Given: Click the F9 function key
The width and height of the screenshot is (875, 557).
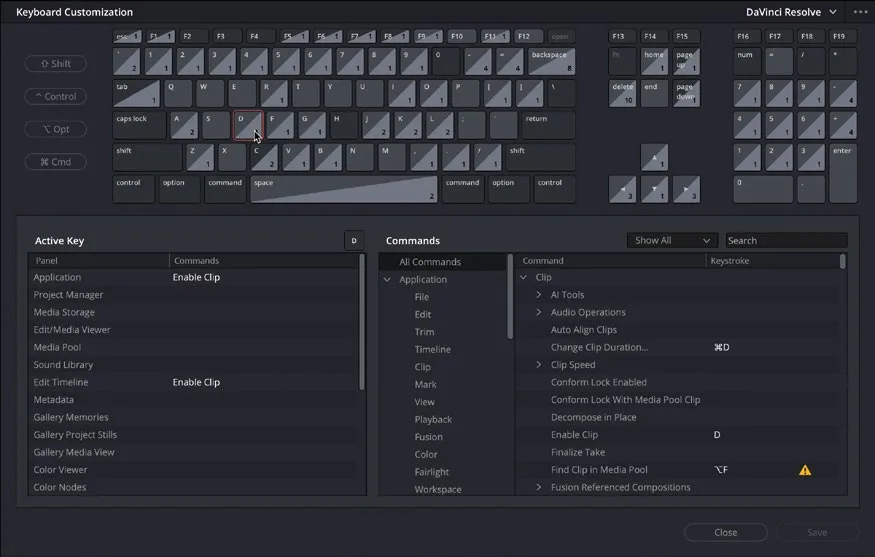Looking at the screenshot, I should click(x=428, y=36).
